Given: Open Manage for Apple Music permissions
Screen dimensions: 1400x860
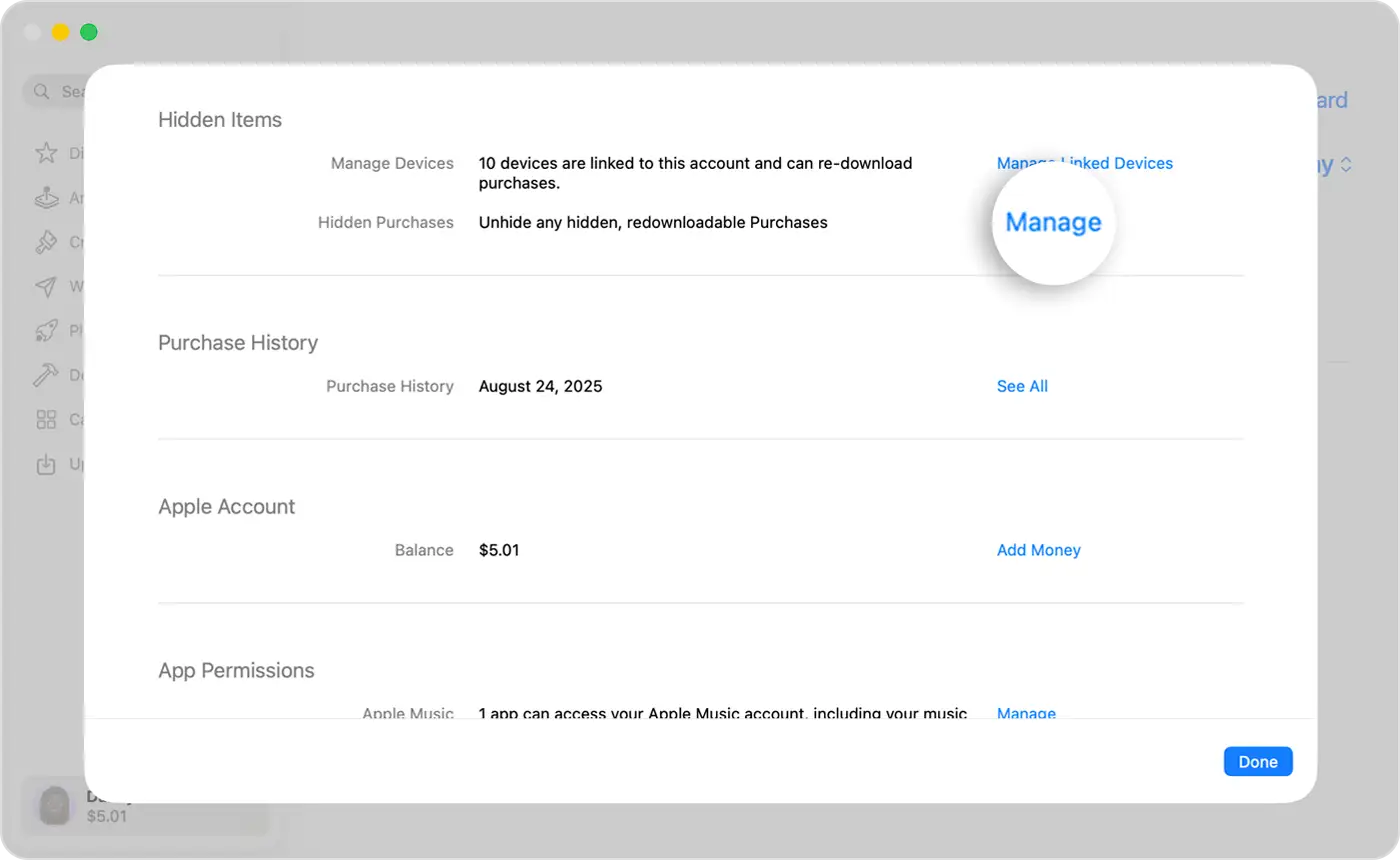Looking at the screenshot, I should pyautogui.click(x=1026, y=712).
